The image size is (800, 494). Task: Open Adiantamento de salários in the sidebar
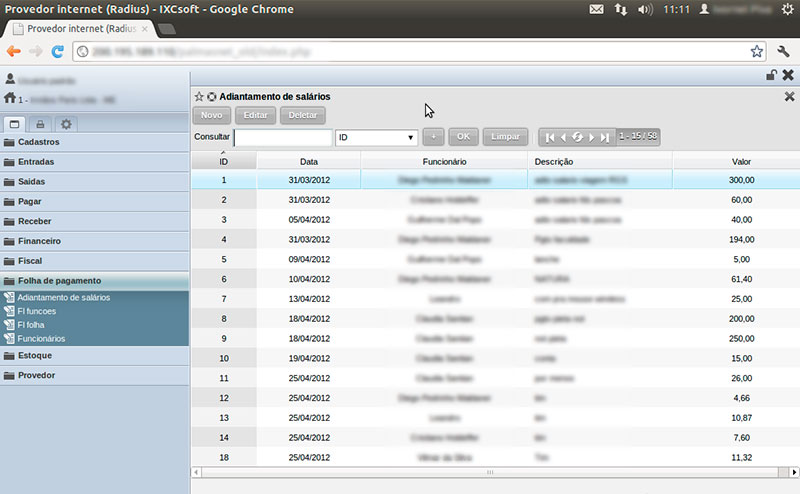coord(63,297)
